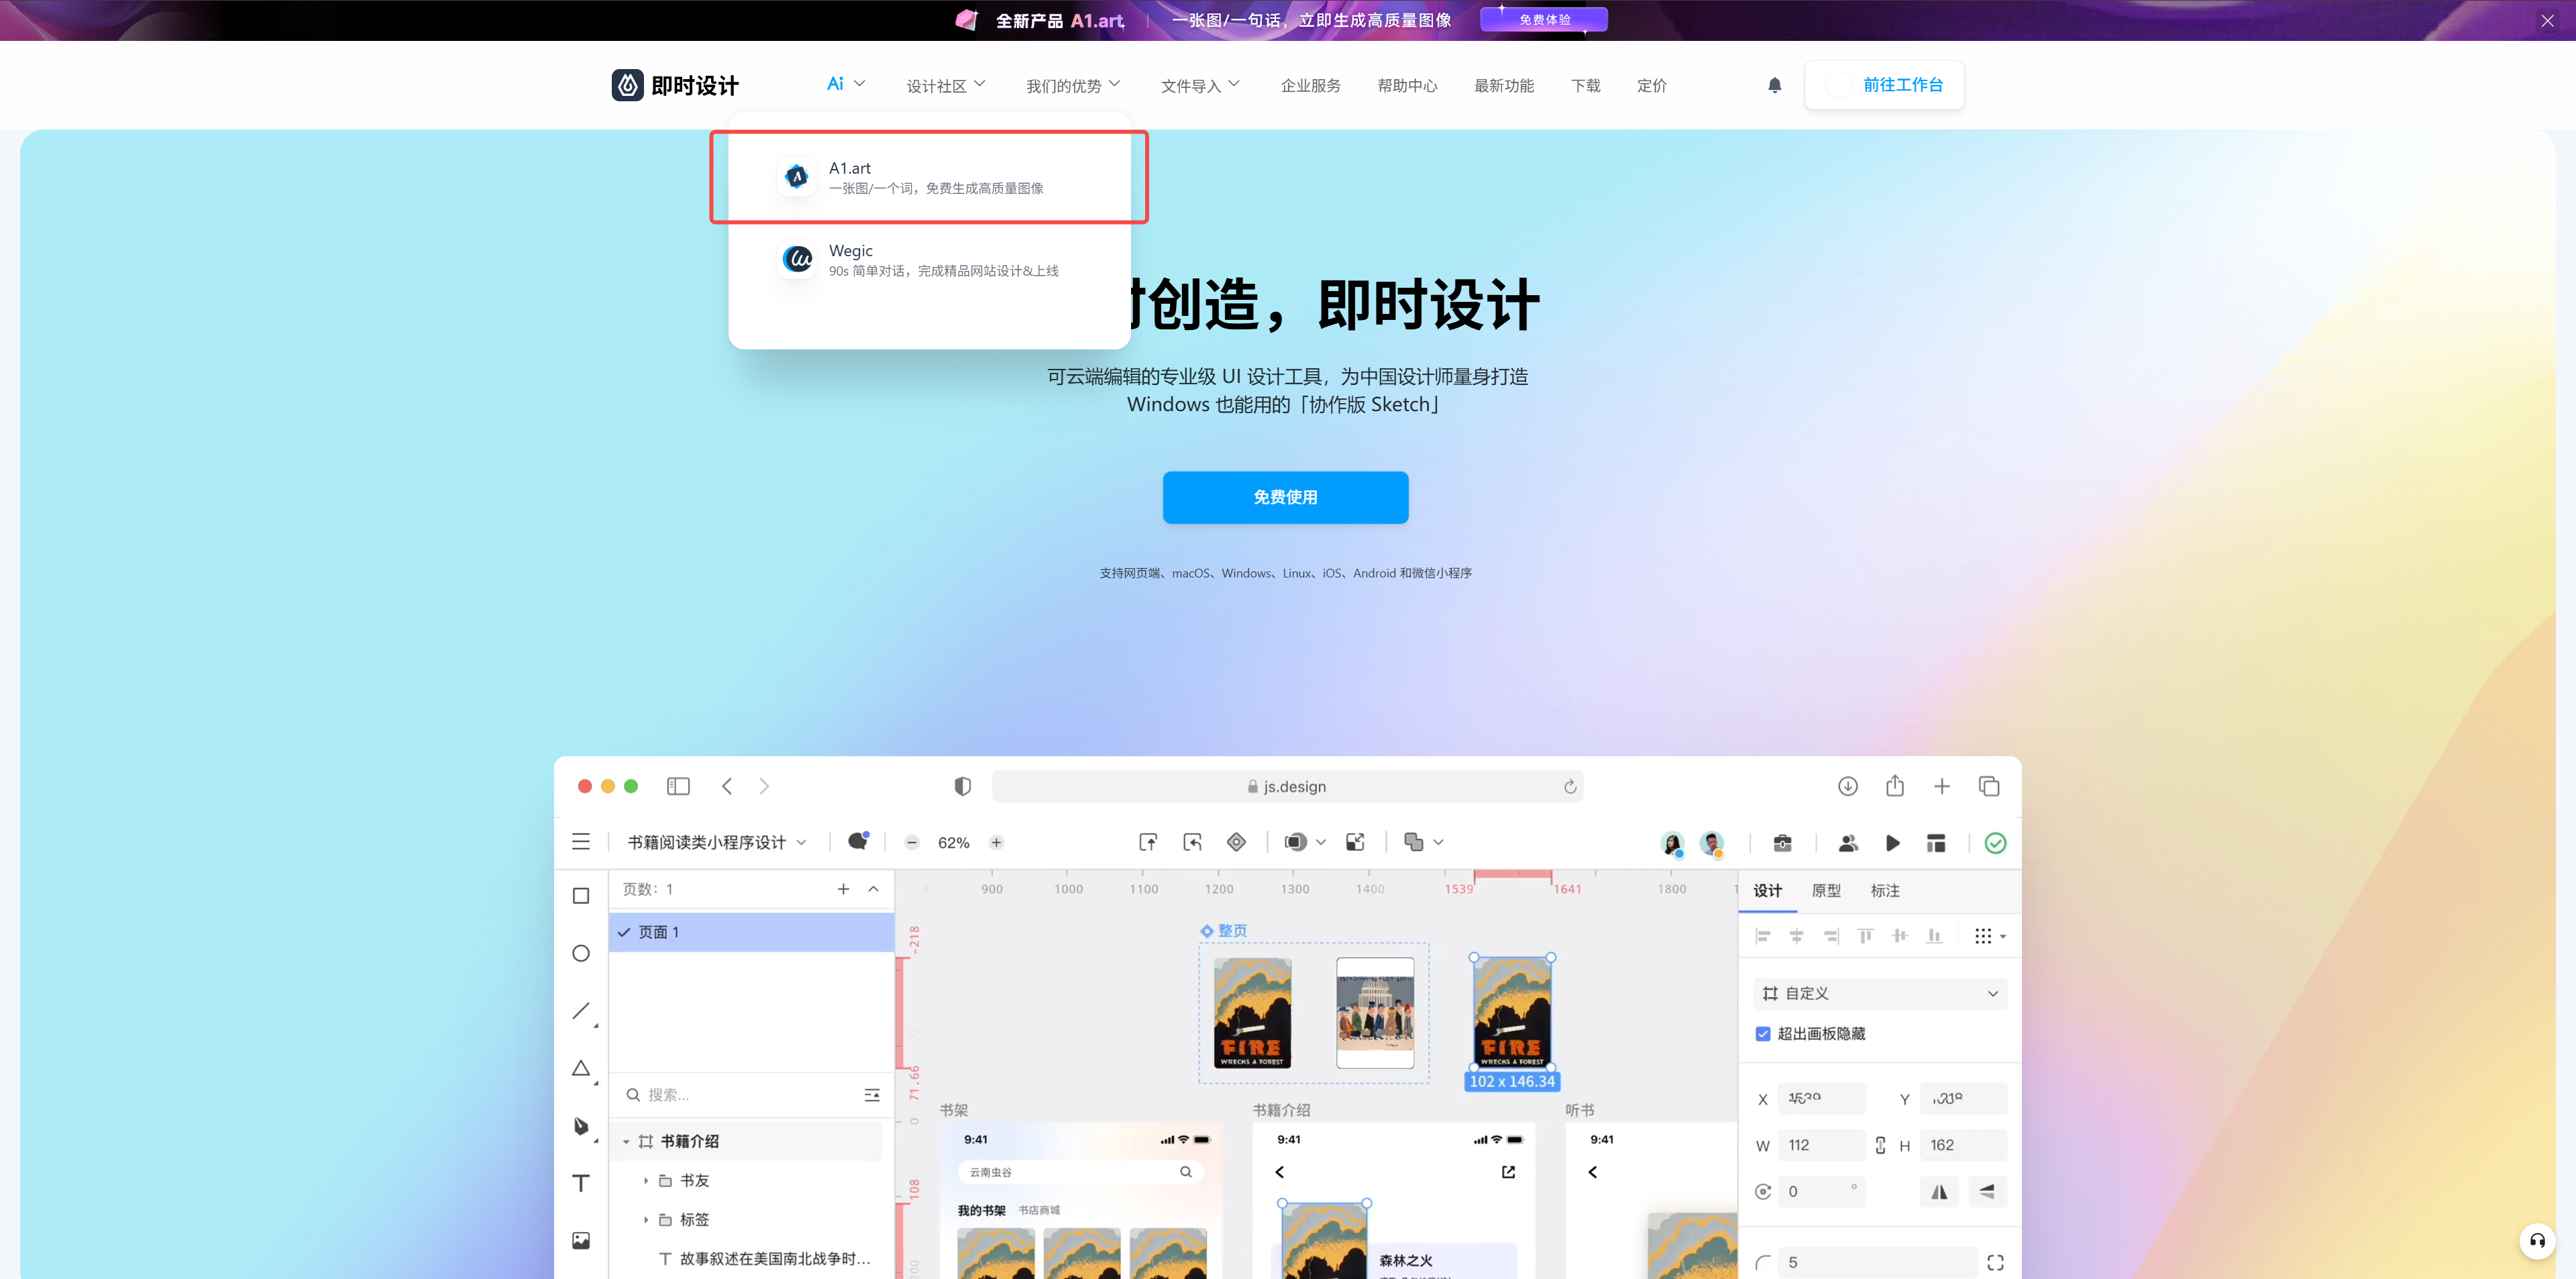Select the Pen tool in mockup toolbar
Viewport: 2576px width, 1279px height.
point(581,1126)
